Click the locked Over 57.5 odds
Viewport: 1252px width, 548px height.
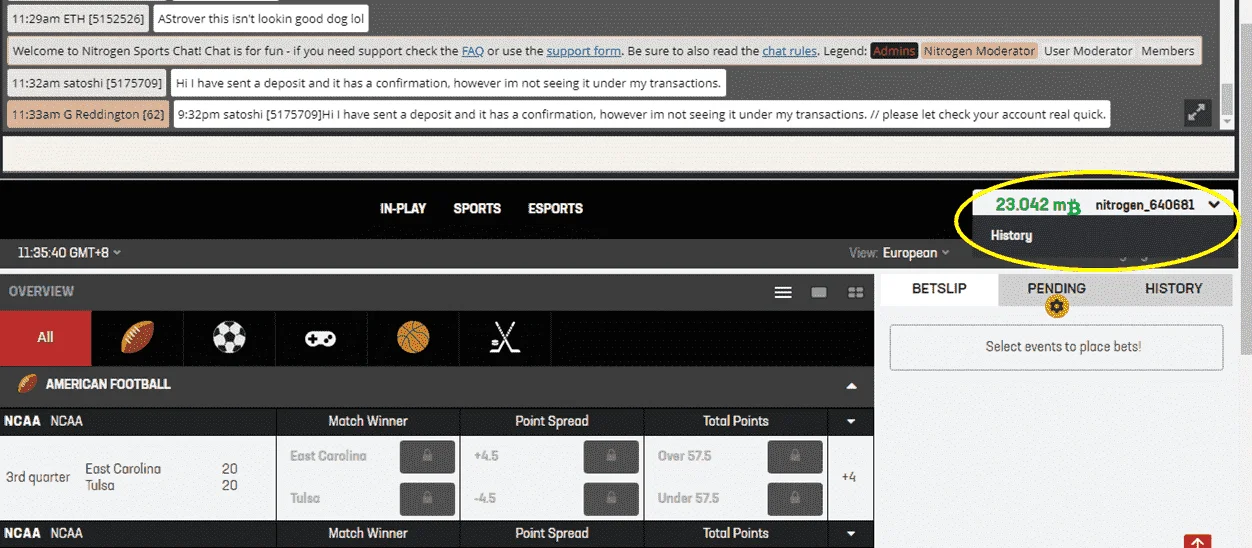[x=795, y=457]
